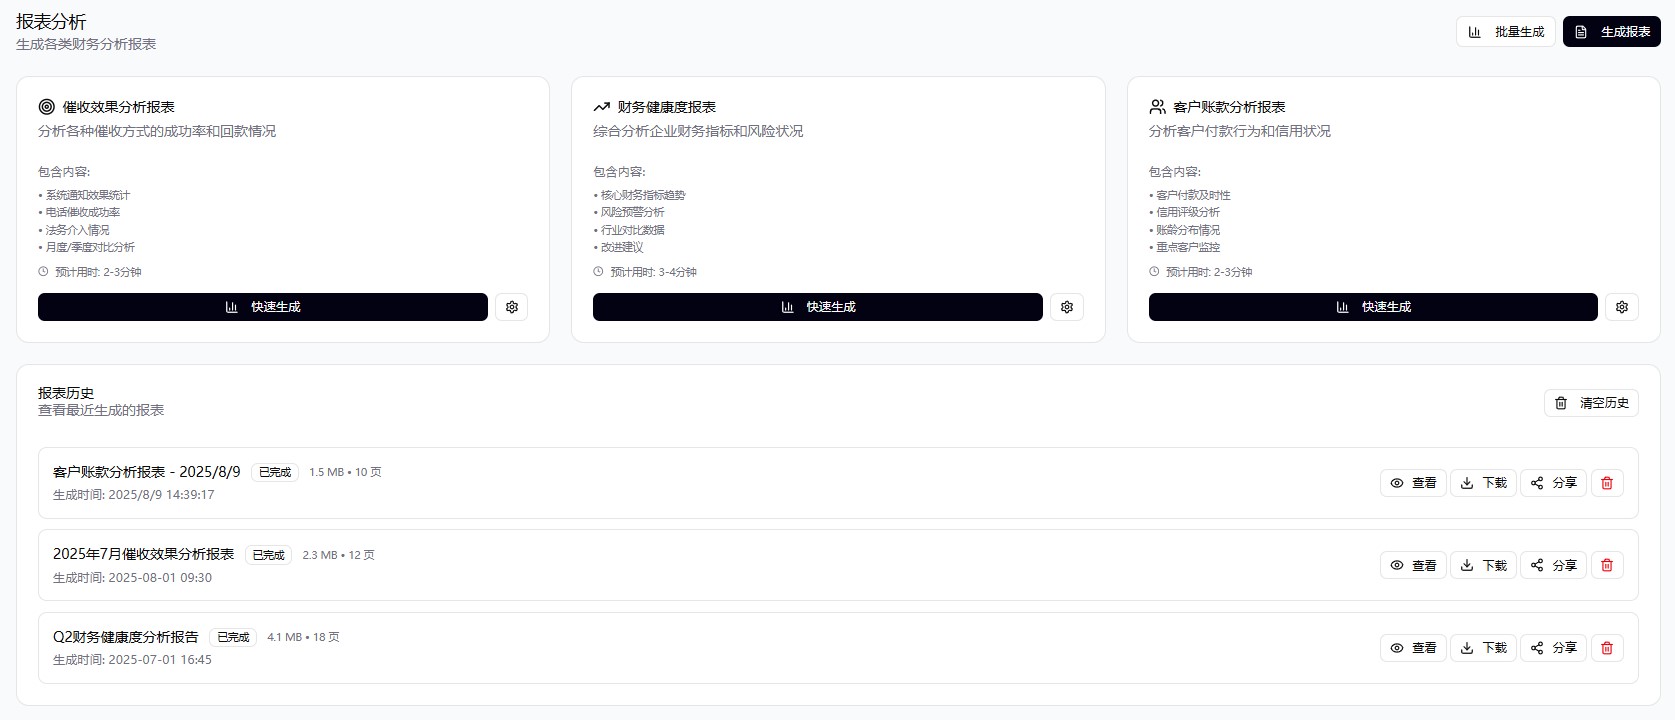This screenshot has height=720, width=1675.
Task: Share the 2025年7月催收效果分析报表
Action: (x=1554, y=565)
